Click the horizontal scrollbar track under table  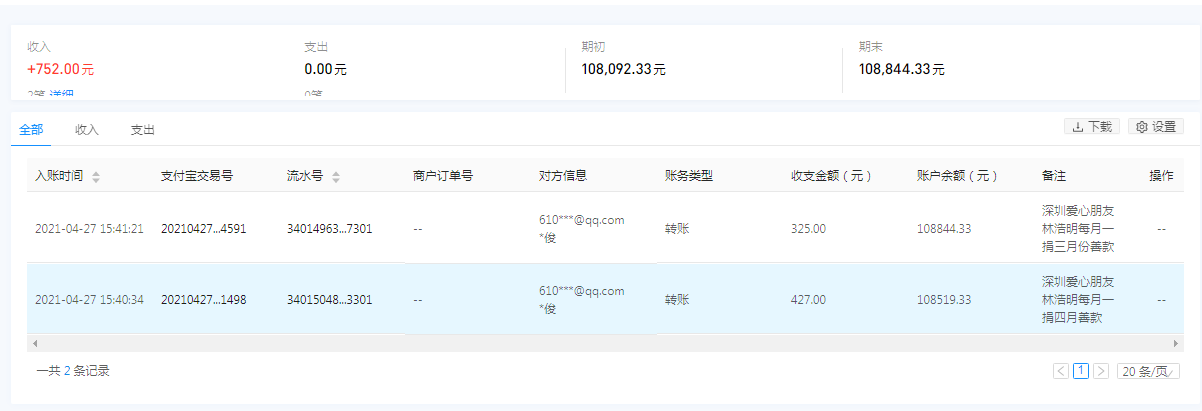click(600, 343)
